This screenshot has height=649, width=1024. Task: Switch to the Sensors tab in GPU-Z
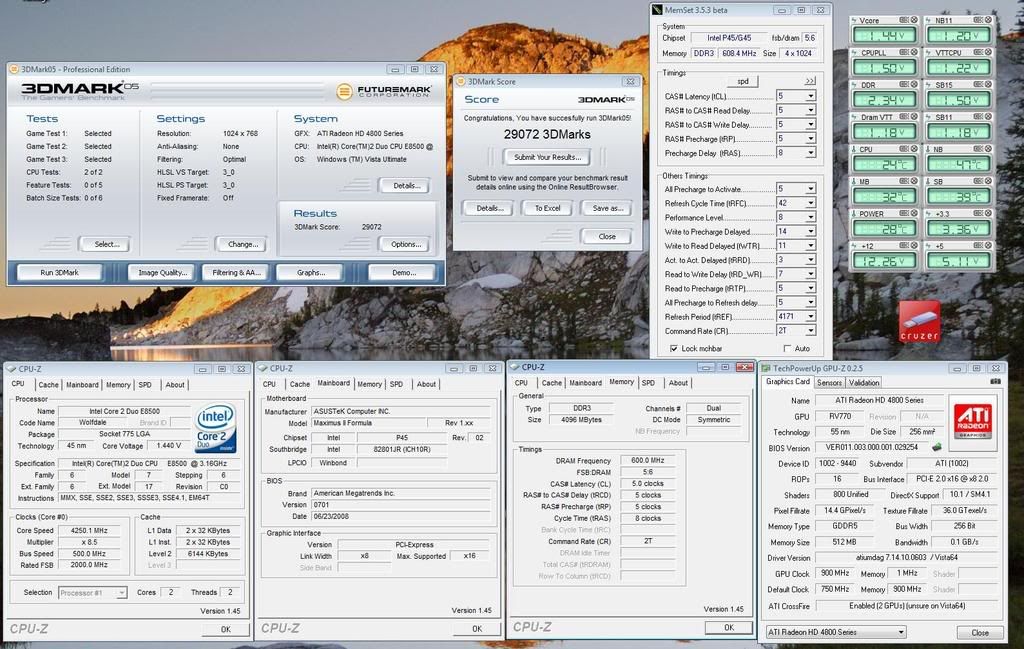tap(829, 383)
